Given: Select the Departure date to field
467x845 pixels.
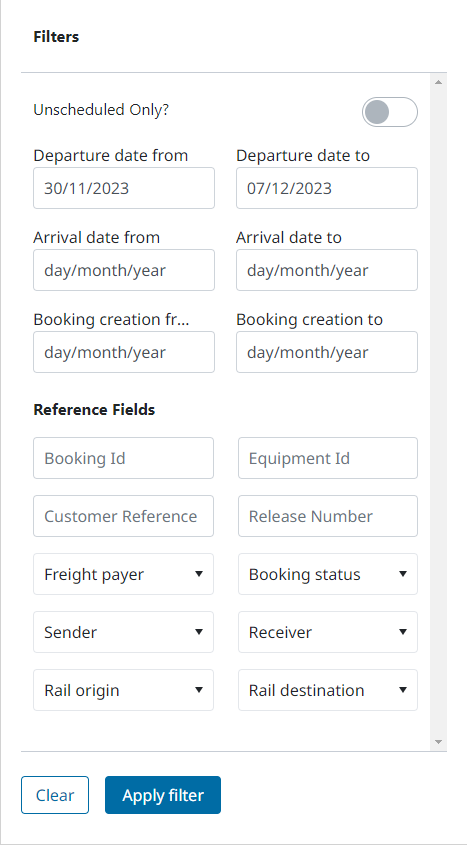Looking at the screenshot, I should (x=327, y=188).
